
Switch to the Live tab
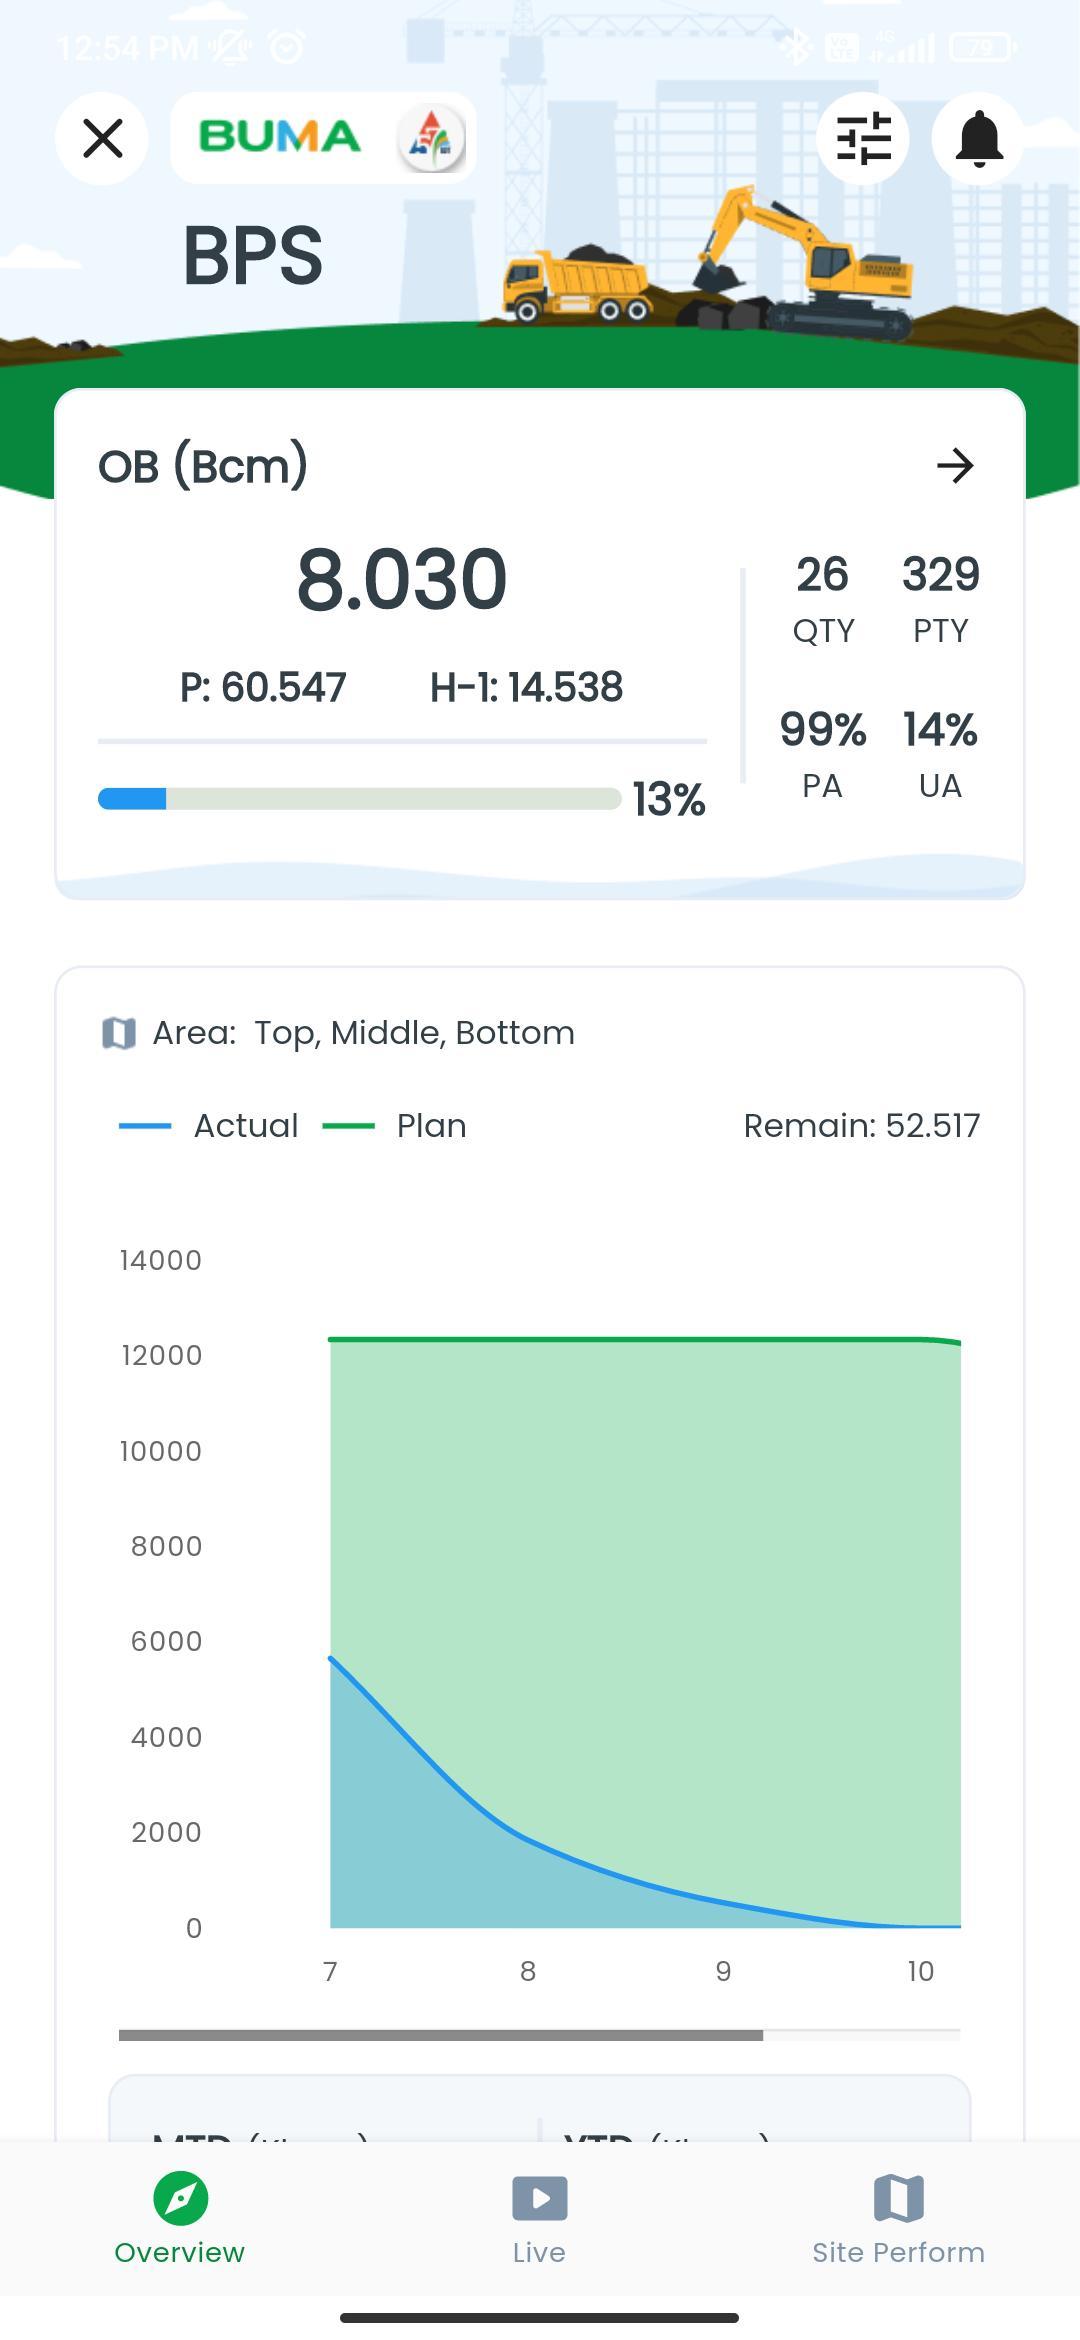point(539,2218)
